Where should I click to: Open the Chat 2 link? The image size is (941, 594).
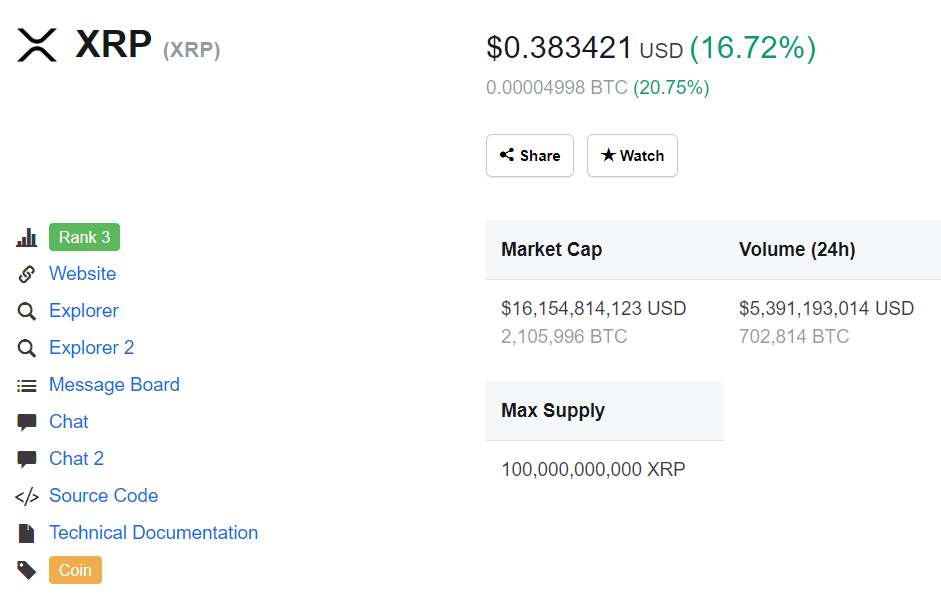pos(76,459)
